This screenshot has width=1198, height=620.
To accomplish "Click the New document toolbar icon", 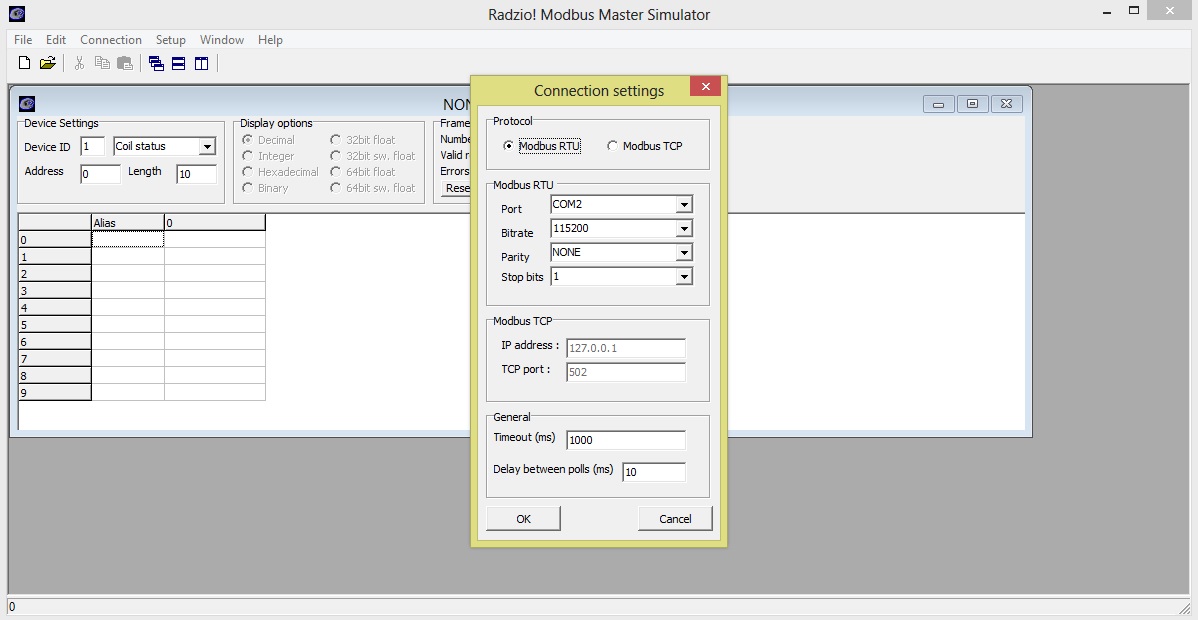I will point(24,63).
